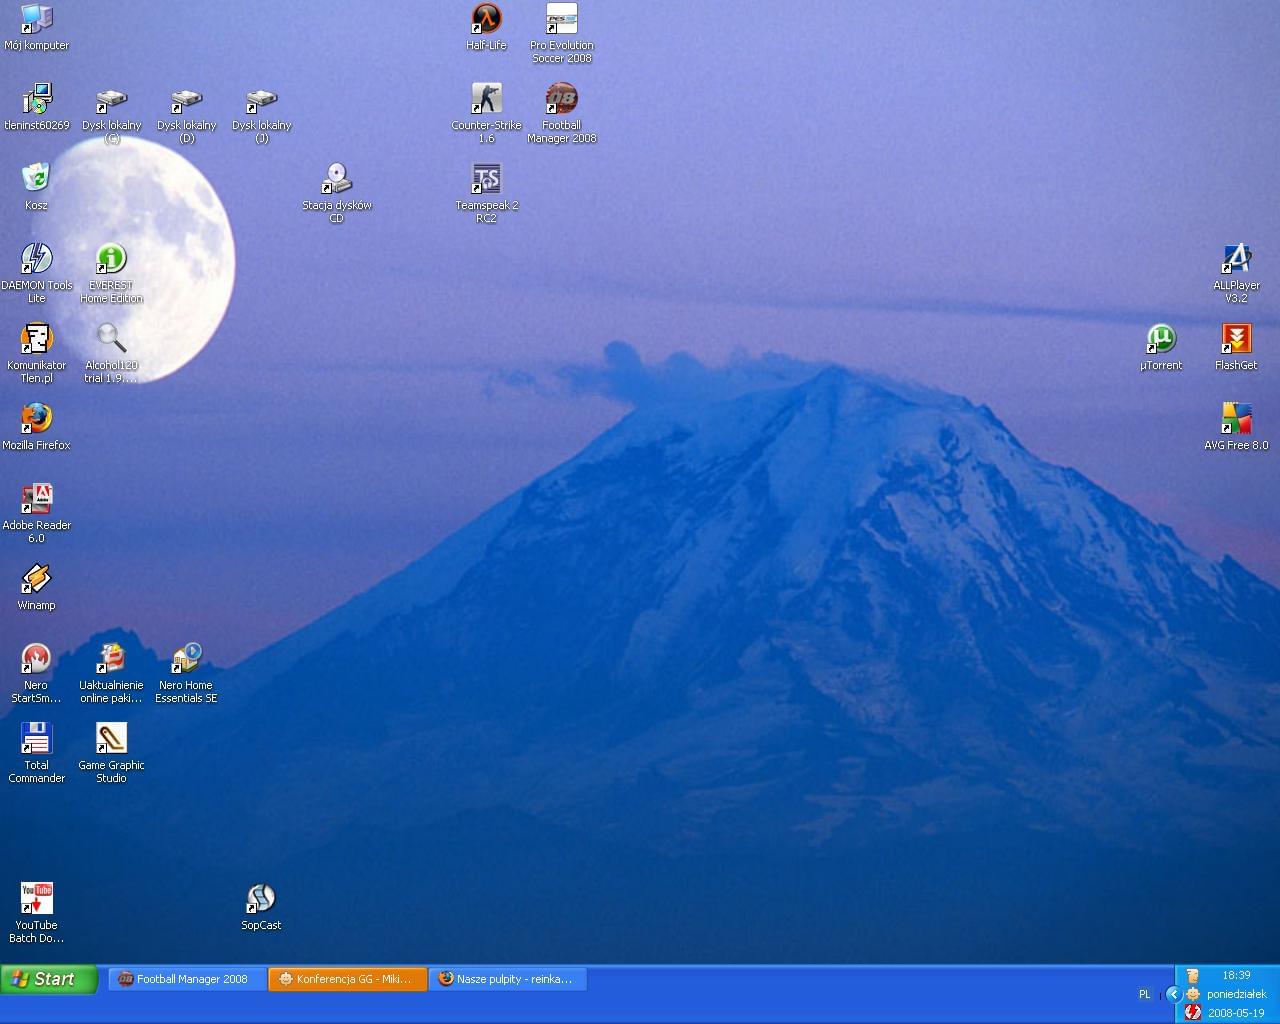The width and height of the screenshot is (1280, 1024).
Task: Open Nero Home Essentials SE icon
Action: point(186,674)
